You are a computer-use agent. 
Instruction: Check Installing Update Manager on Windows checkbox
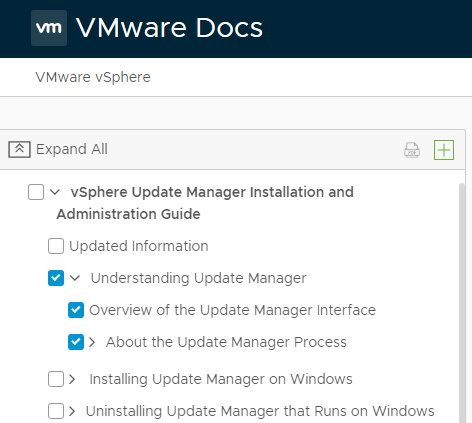pos(56,379)
